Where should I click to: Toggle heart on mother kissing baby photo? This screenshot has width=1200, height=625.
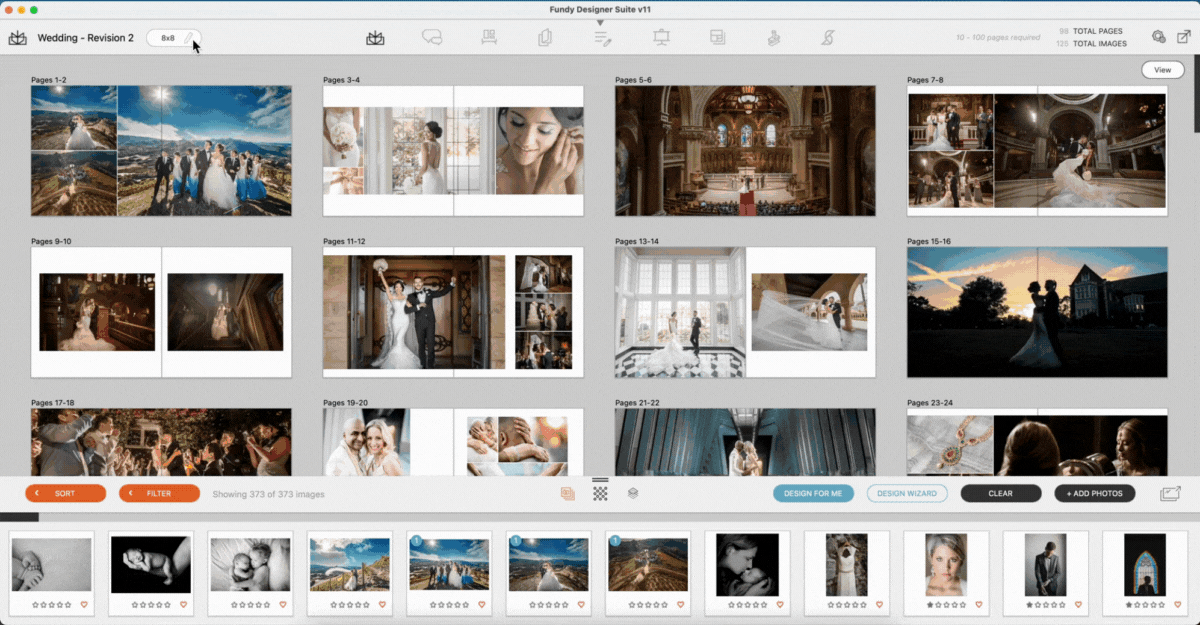click(780, 604)
